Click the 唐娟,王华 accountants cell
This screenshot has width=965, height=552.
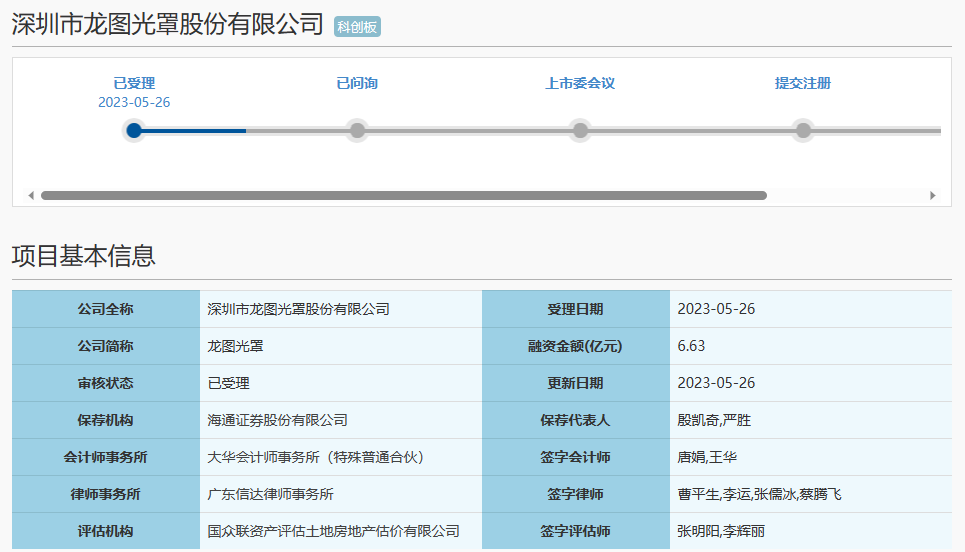(x=811, y=457)
